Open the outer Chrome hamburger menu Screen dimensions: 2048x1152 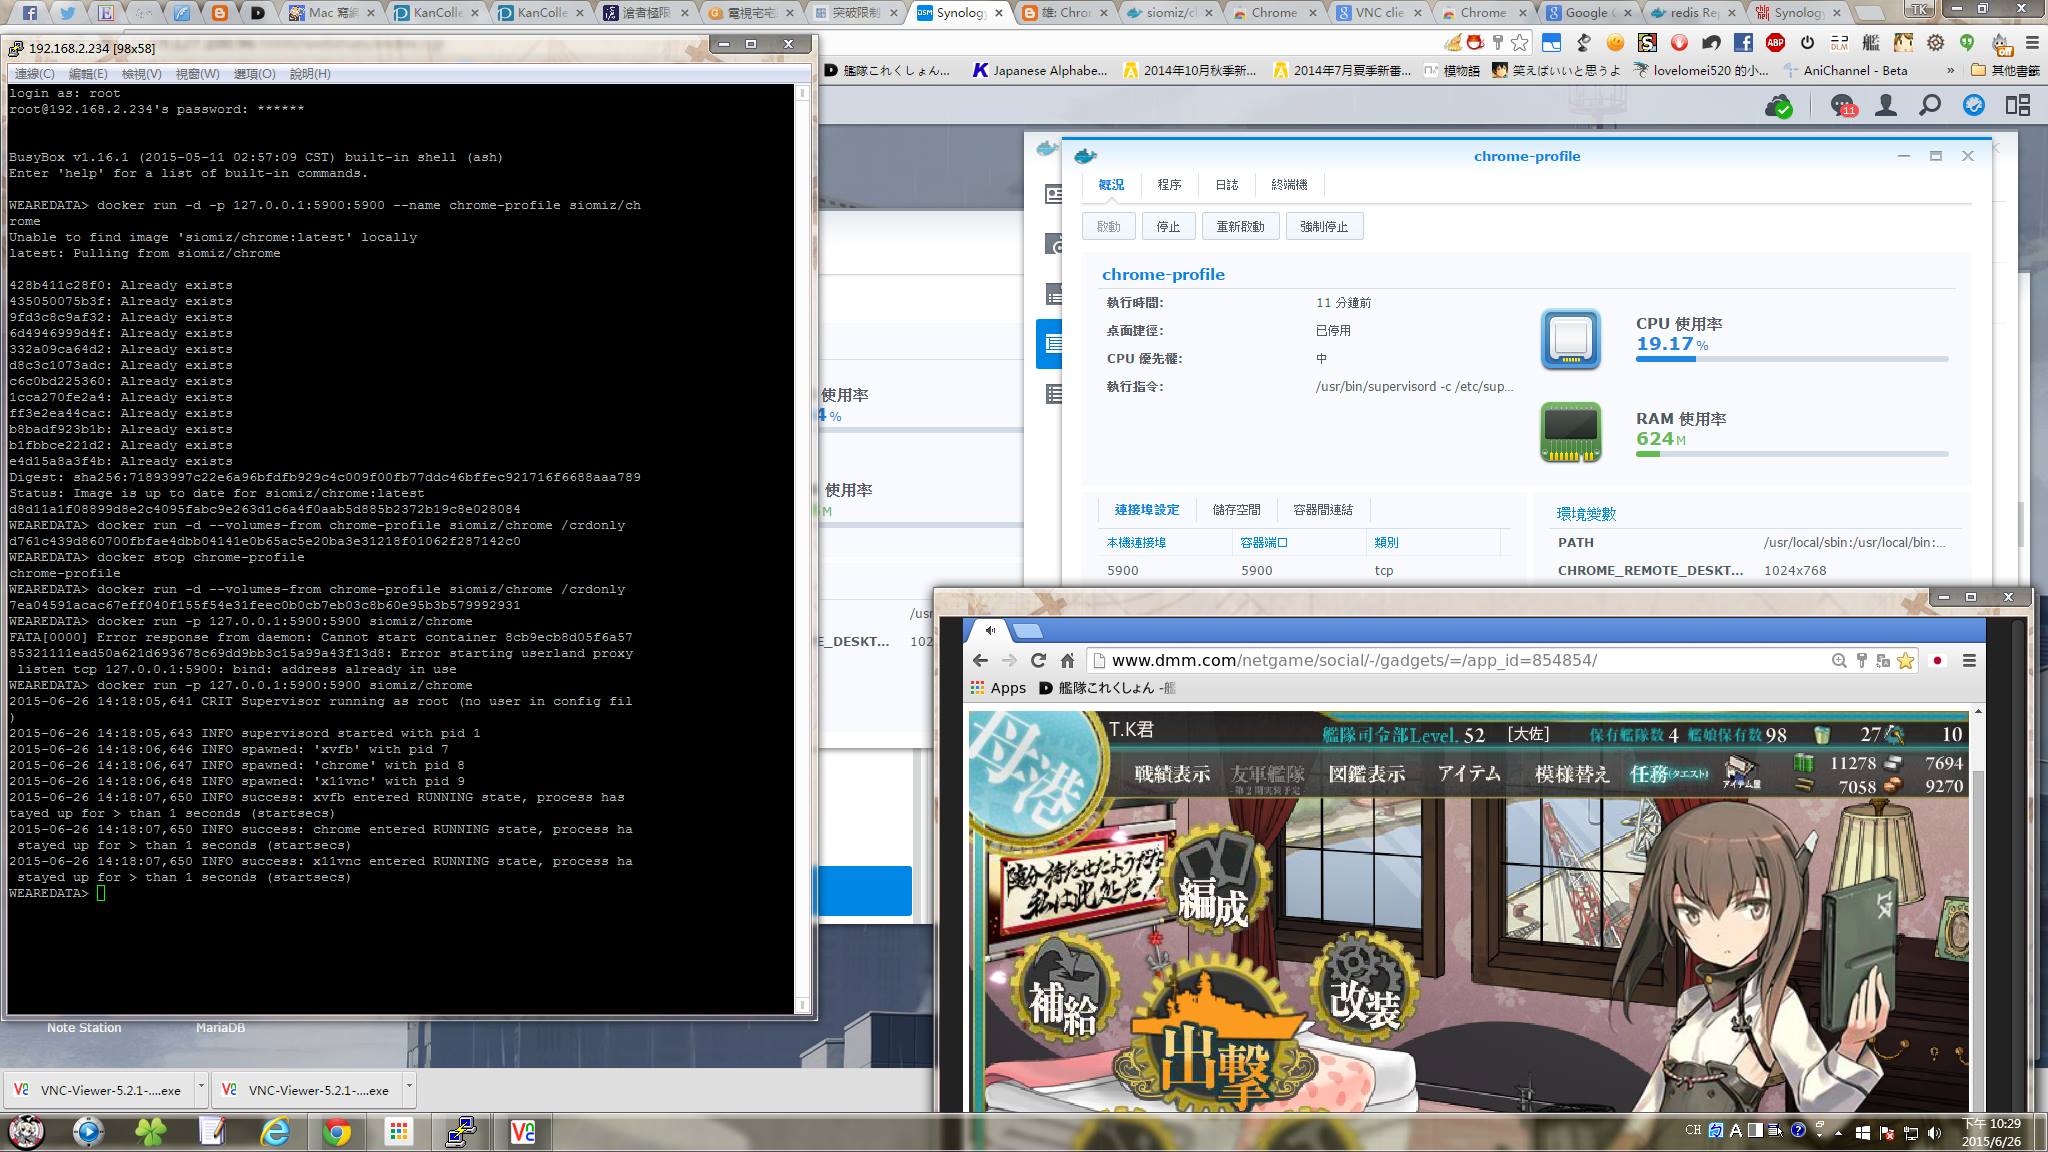[x=2032, y=43]
